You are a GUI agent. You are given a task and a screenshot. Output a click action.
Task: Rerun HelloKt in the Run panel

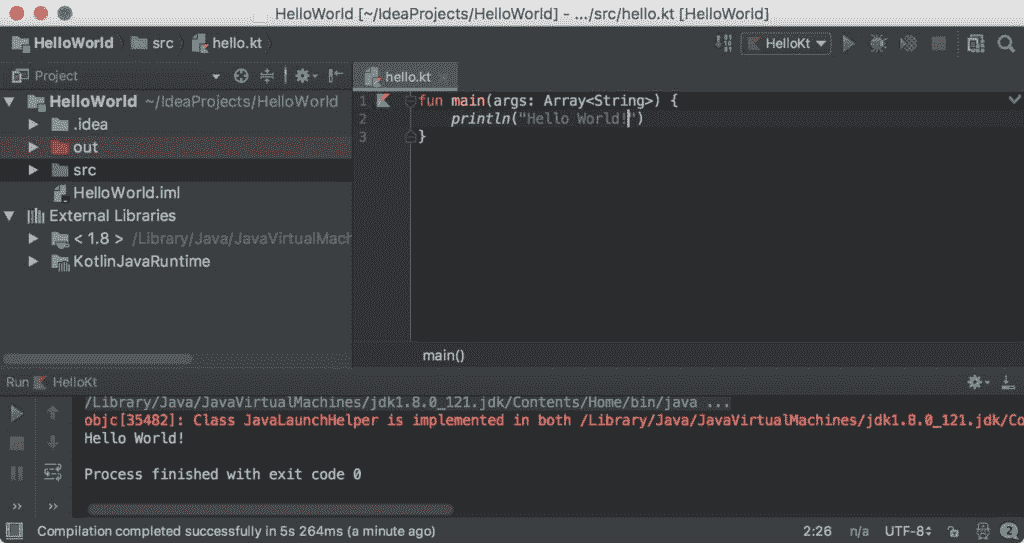[16, 413]
